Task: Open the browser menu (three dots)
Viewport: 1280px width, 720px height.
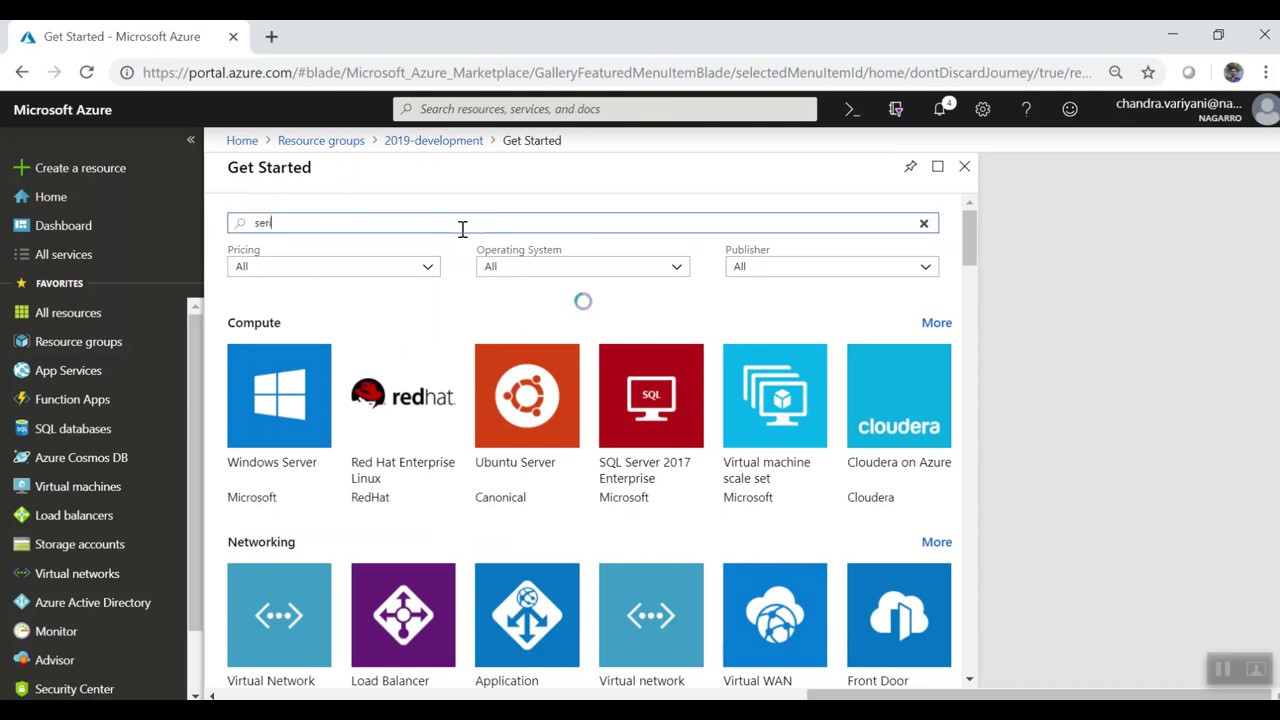Action: point(1266,72)
